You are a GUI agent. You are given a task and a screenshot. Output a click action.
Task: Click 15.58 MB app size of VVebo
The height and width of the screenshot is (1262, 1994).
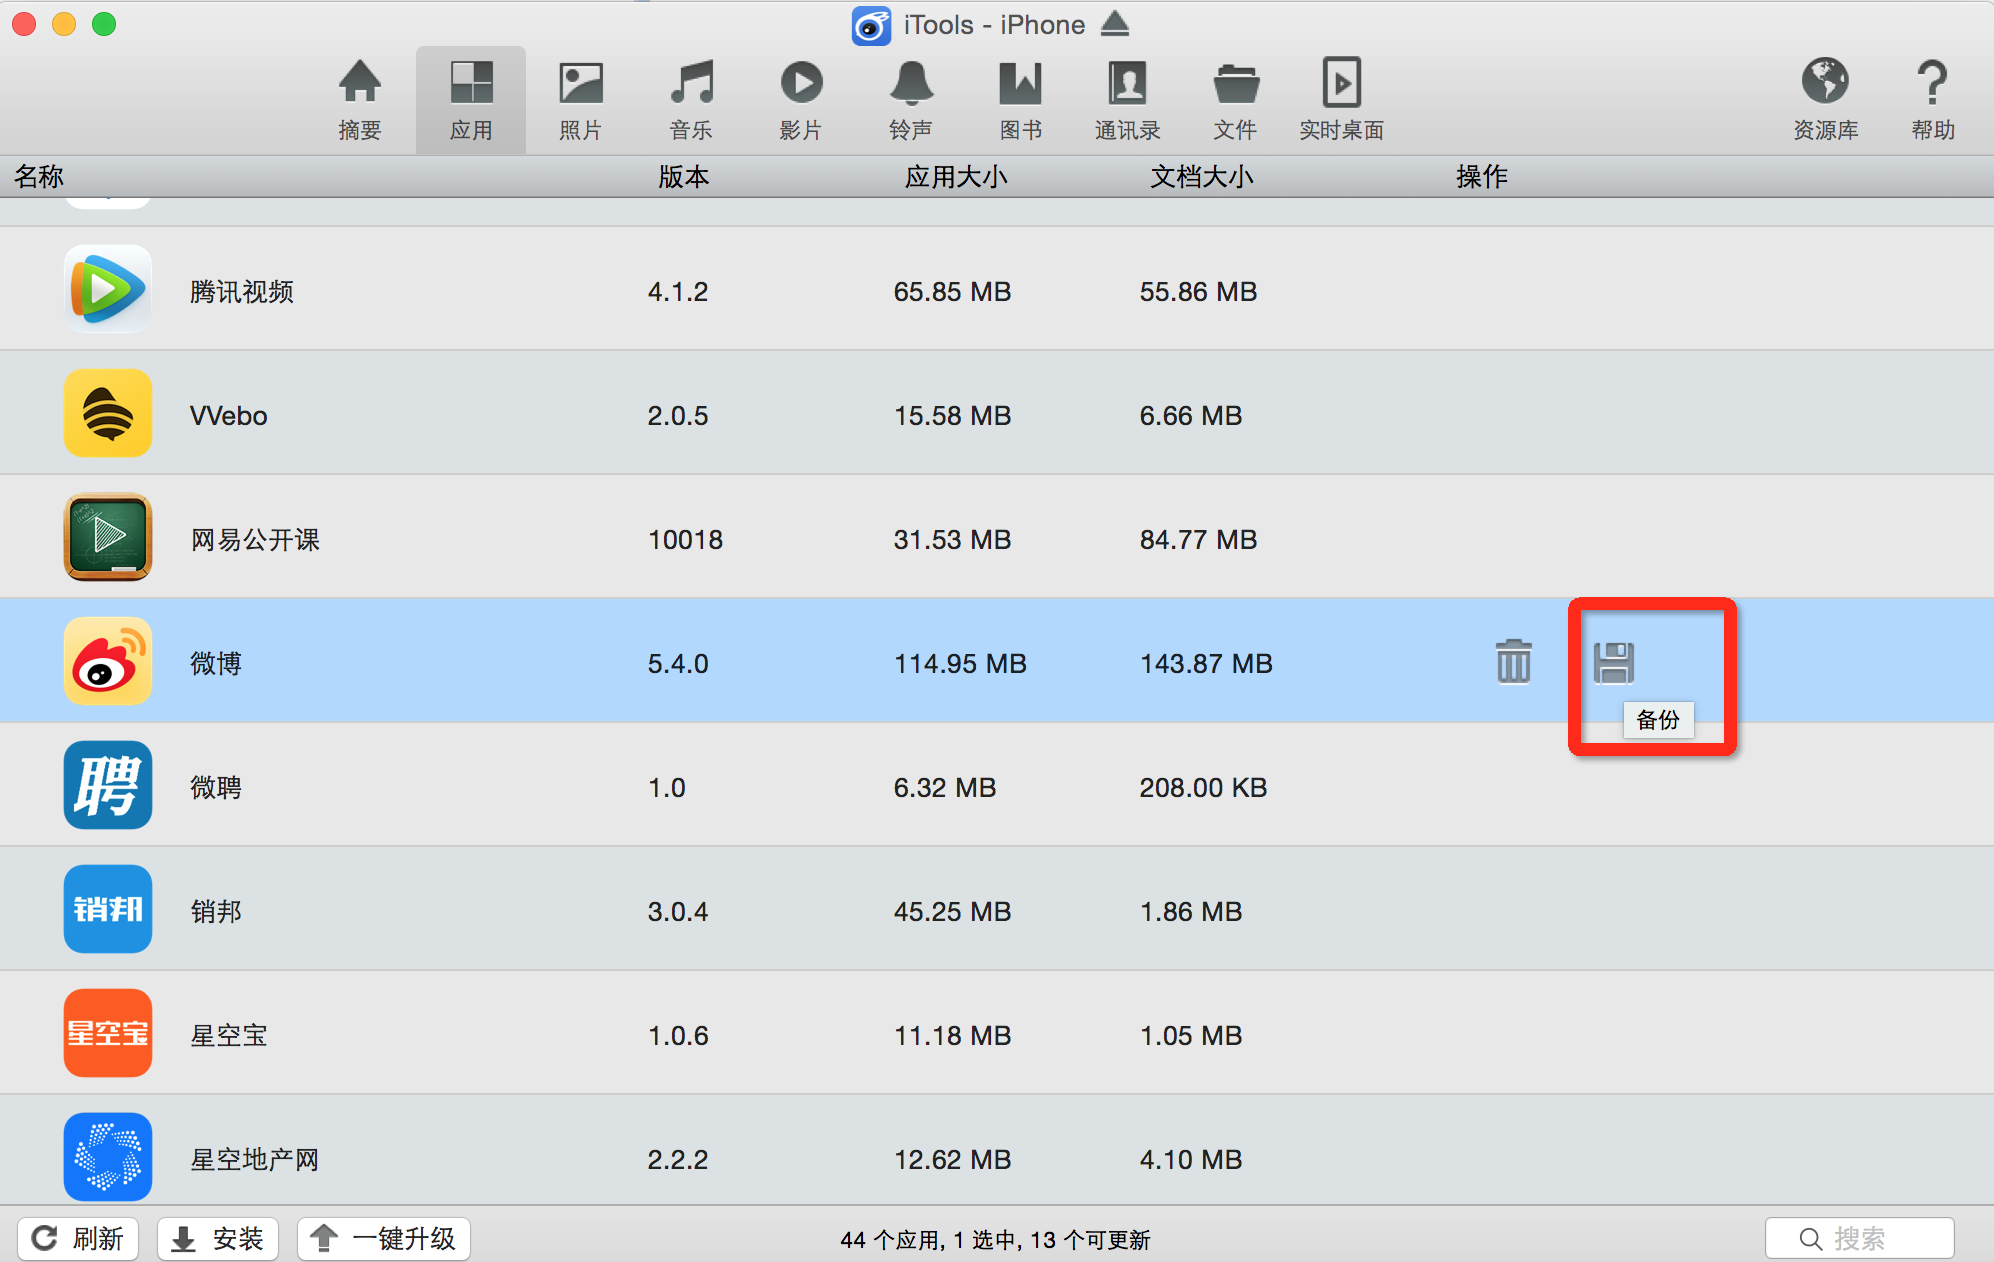(953, 416)
